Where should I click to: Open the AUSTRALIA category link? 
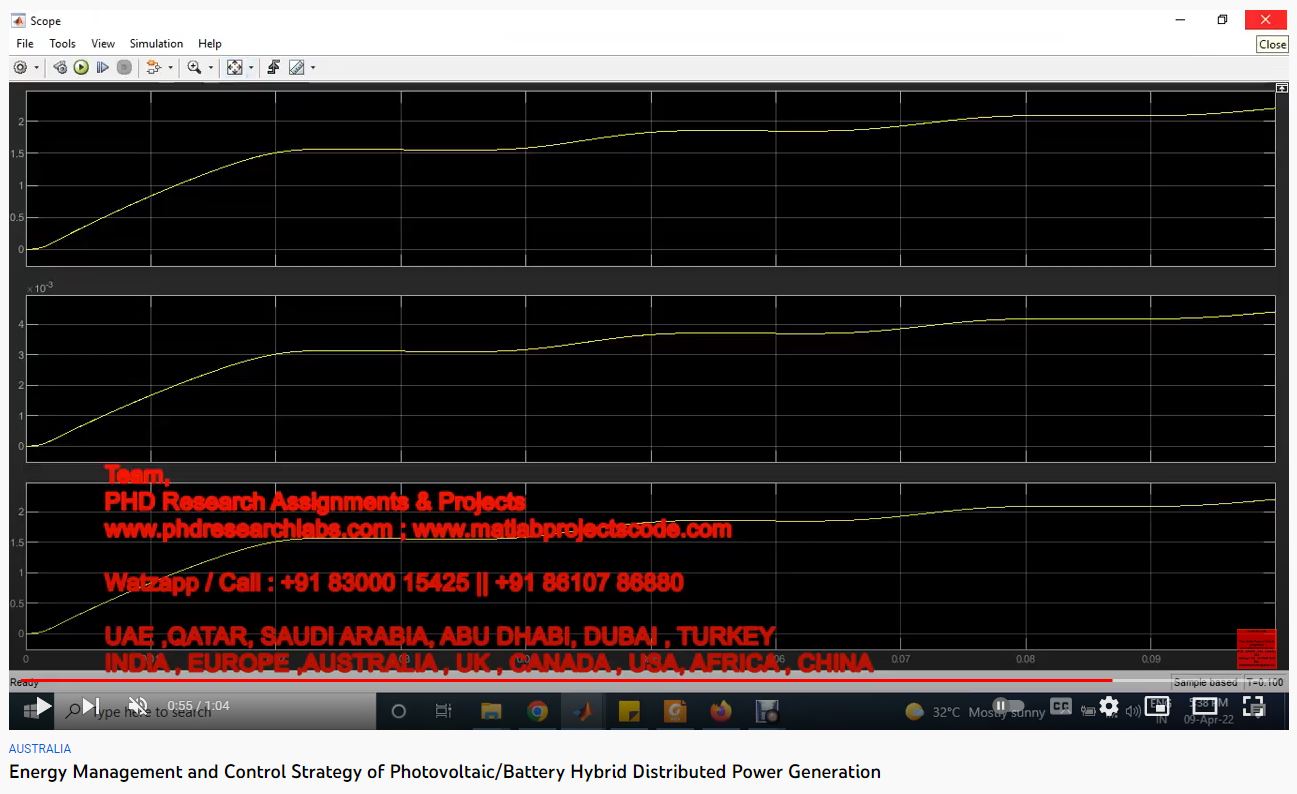(x=40, y=748)
